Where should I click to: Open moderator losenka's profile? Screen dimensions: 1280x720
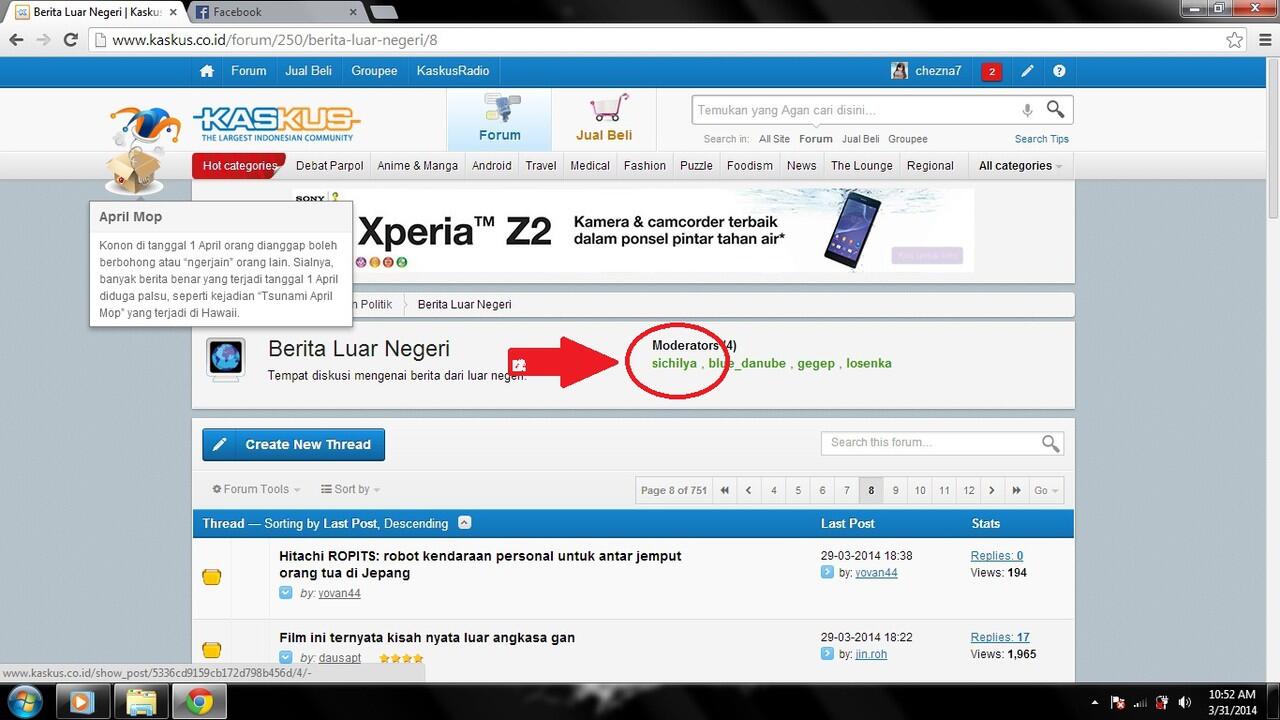[x=868, y=363]
